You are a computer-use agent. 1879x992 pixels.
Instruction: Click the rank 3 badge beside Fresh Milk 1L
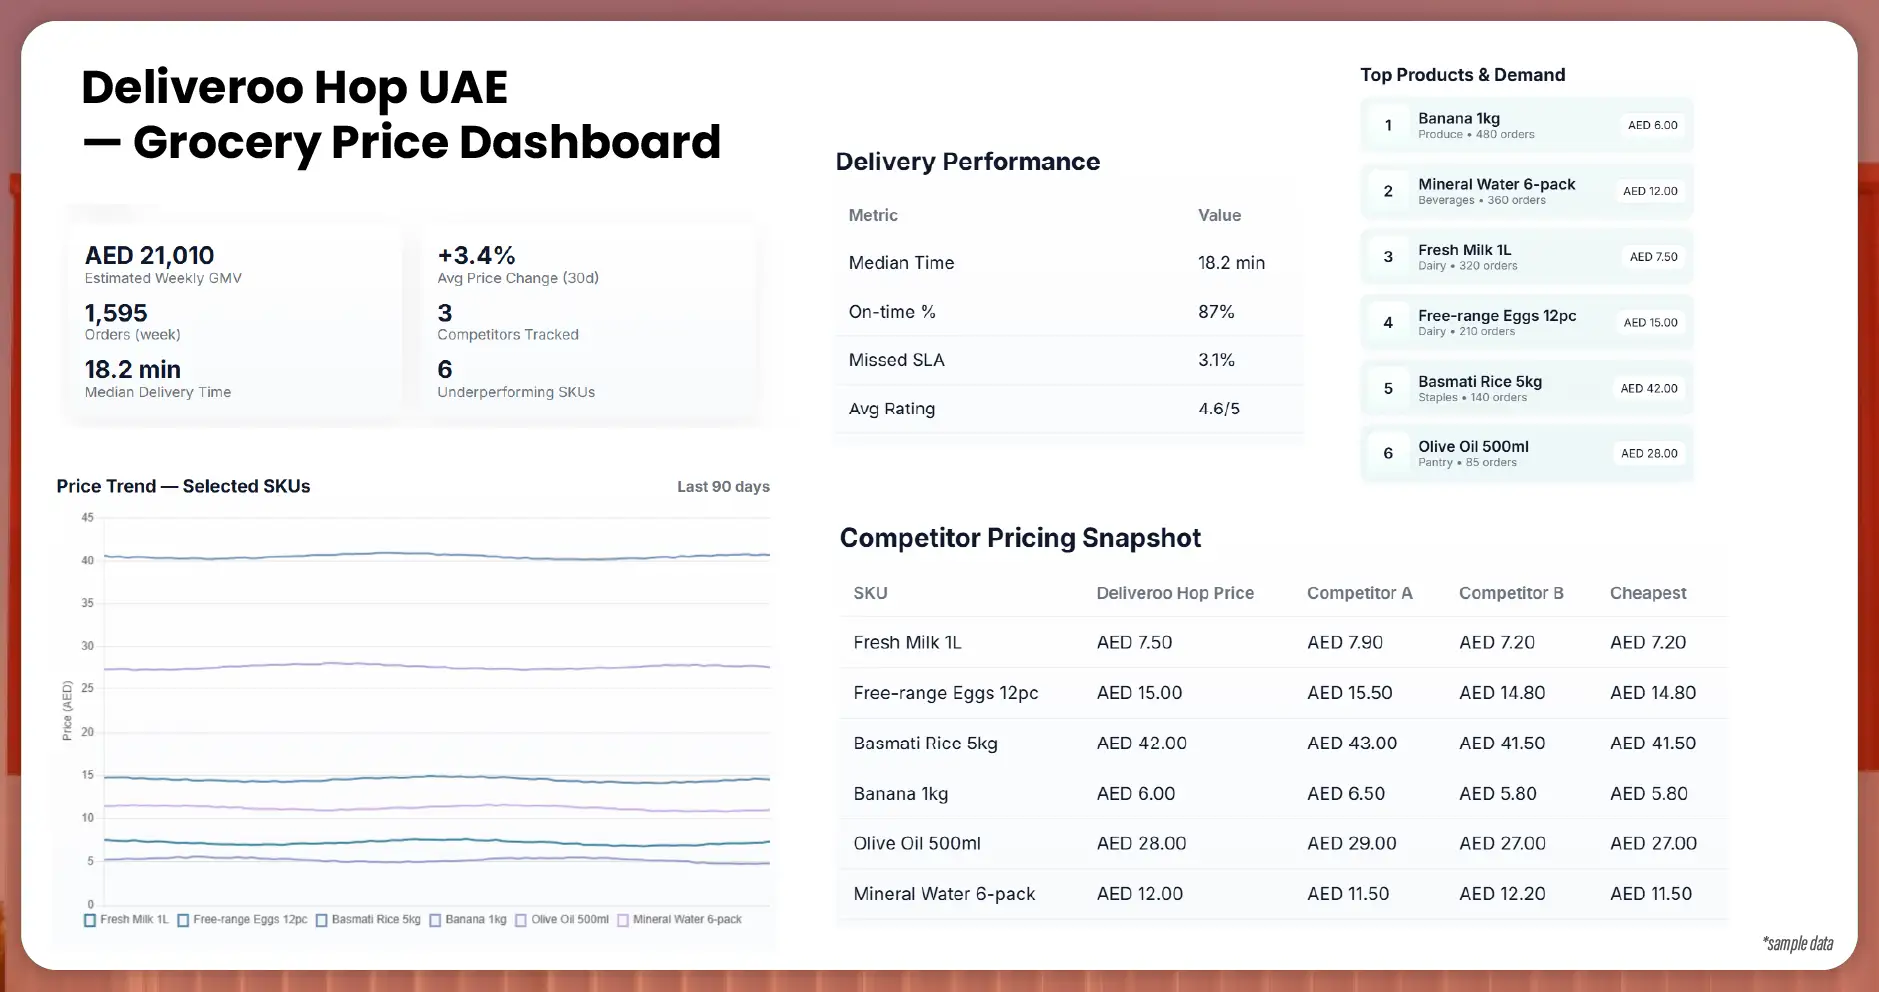[x=1388, y=256]
